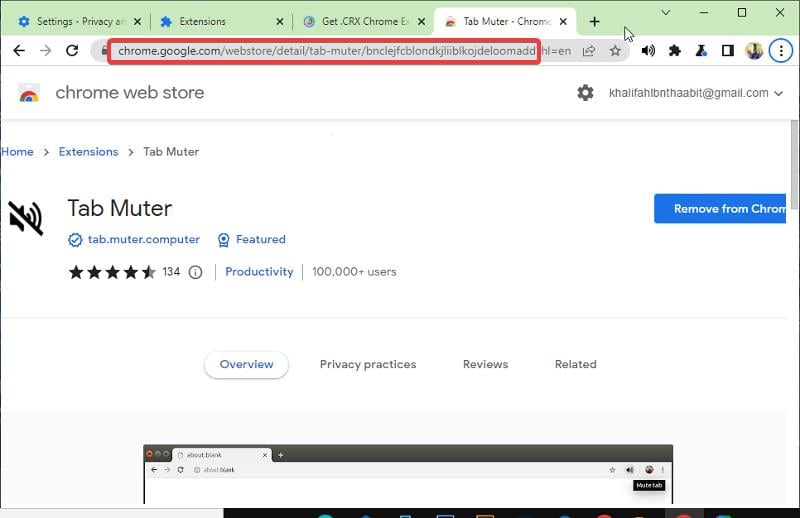Click the page vertical scrollbar
Image resolution: width=800 pixels, height=518 pixels.
(x=794, y=164)
